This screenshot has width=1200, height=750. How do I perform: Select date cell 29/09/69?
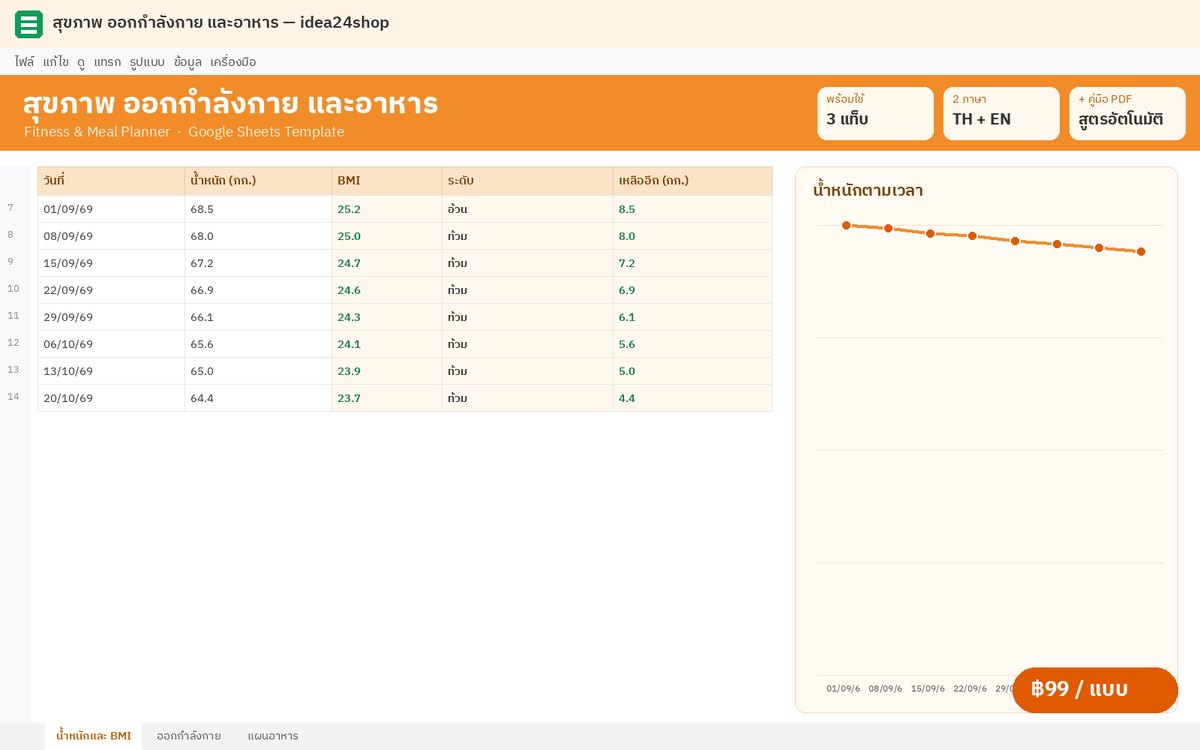point(111,317)
